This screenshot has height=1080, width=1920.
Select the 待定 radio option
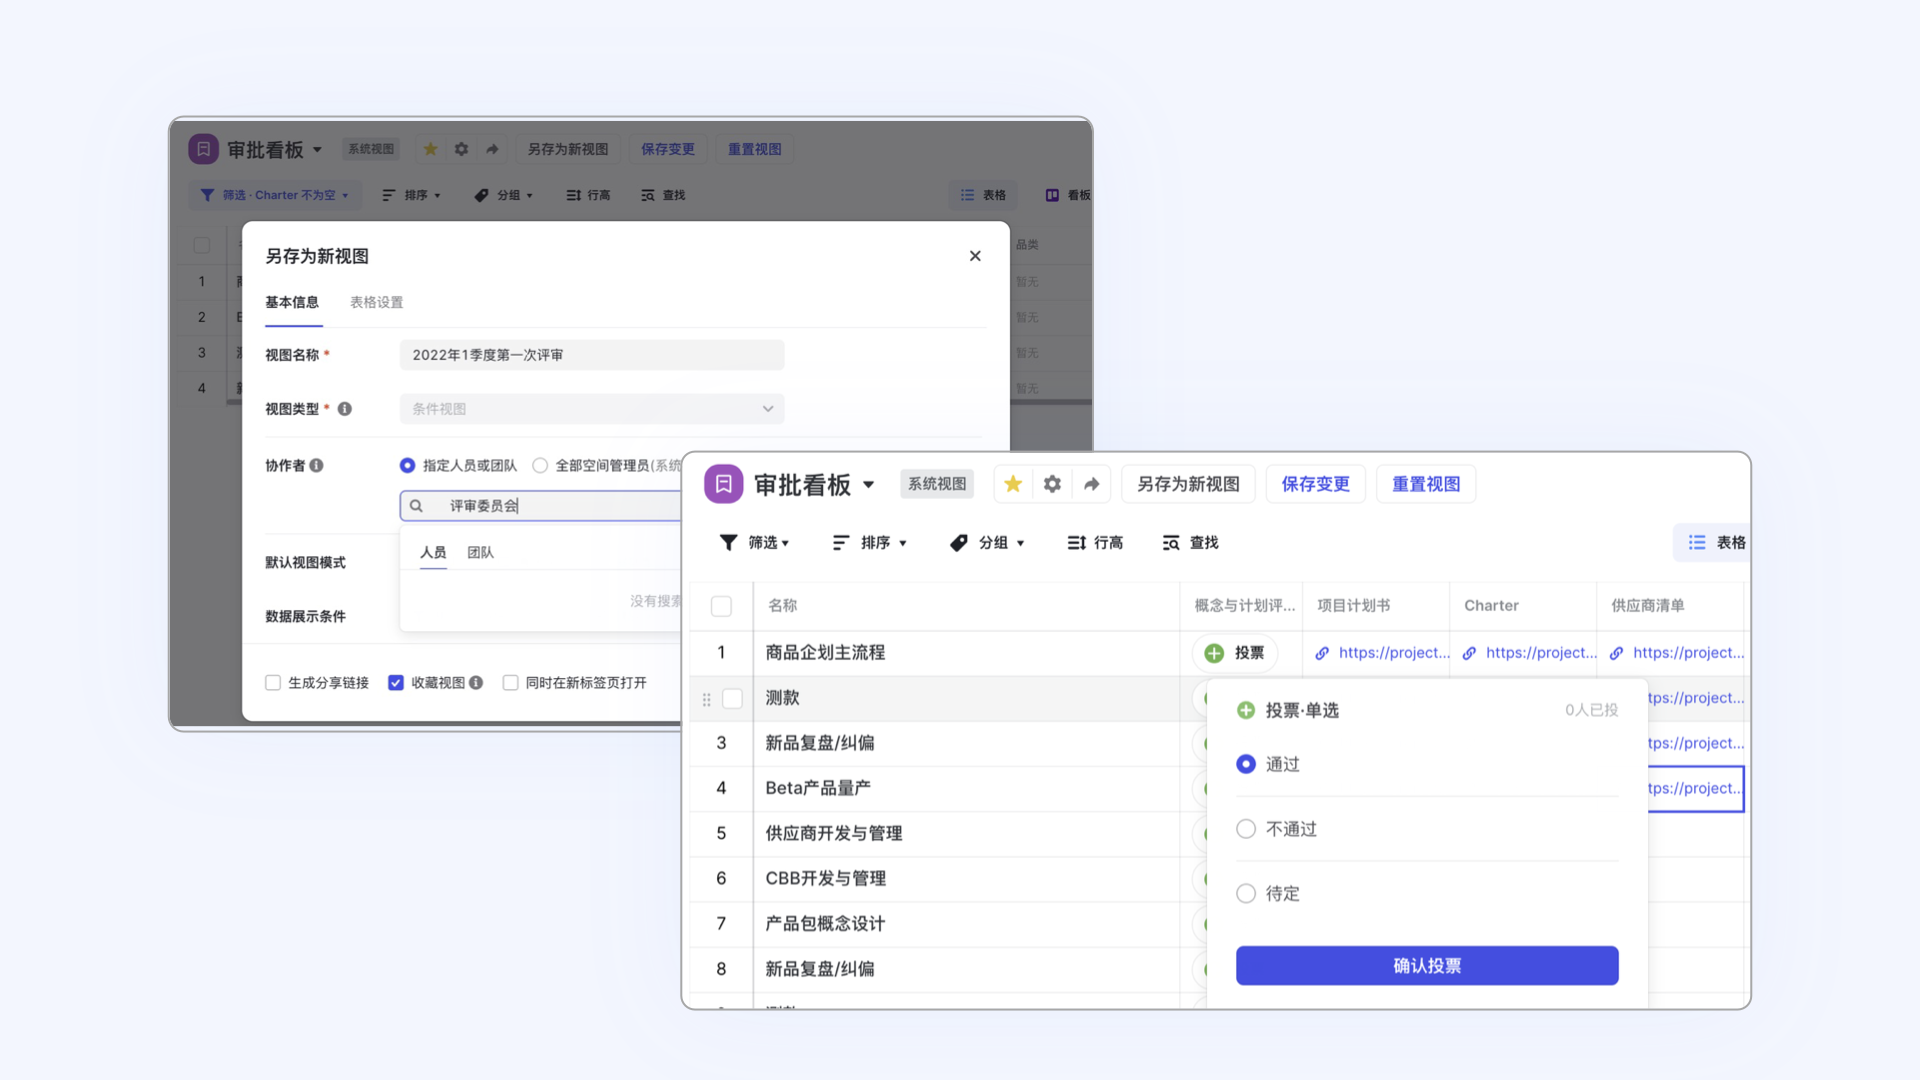tap(1246, 893)
